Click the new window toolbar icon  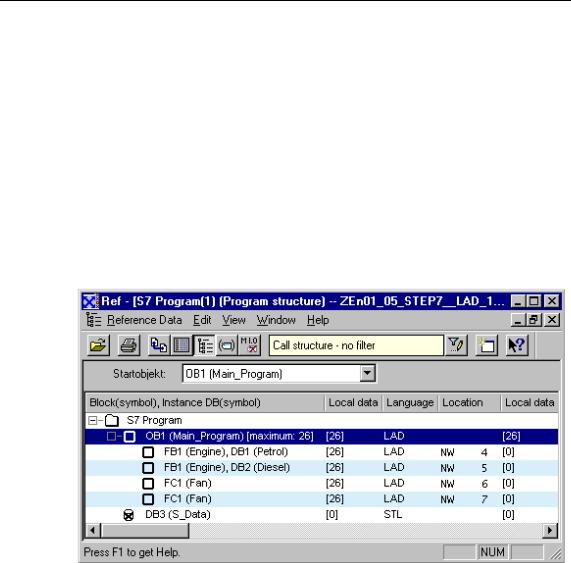coord(487,345)
